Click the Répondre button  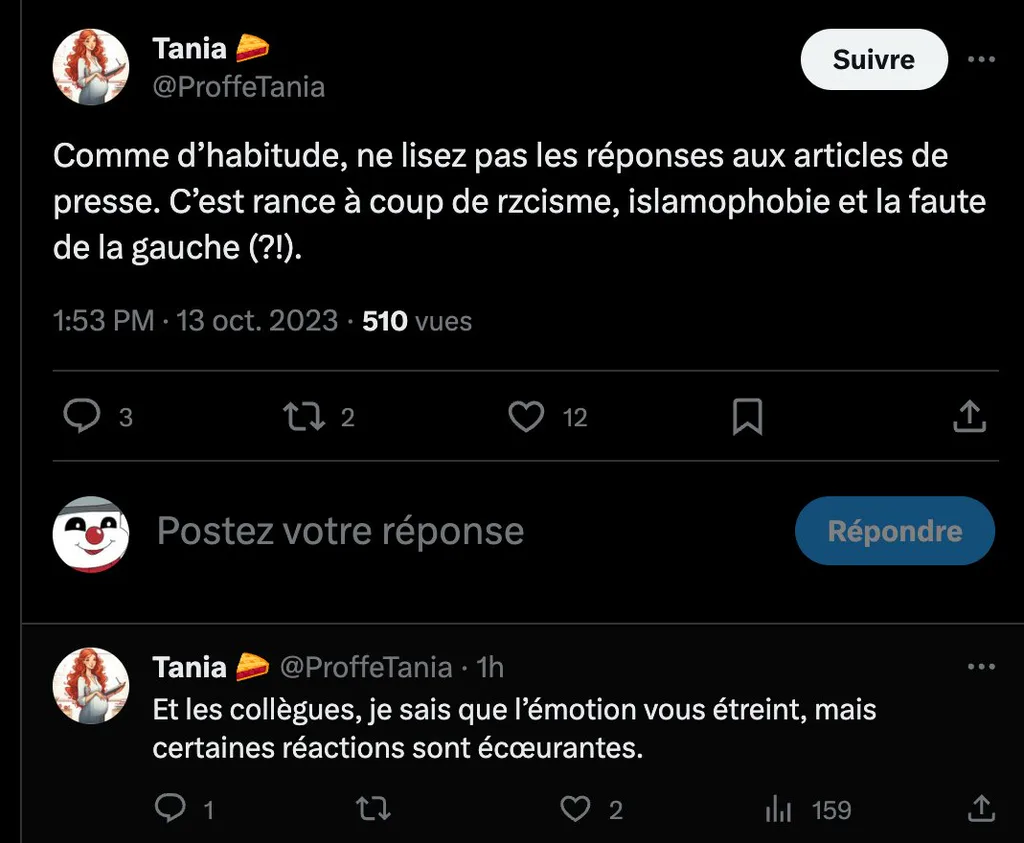point(895,531)
